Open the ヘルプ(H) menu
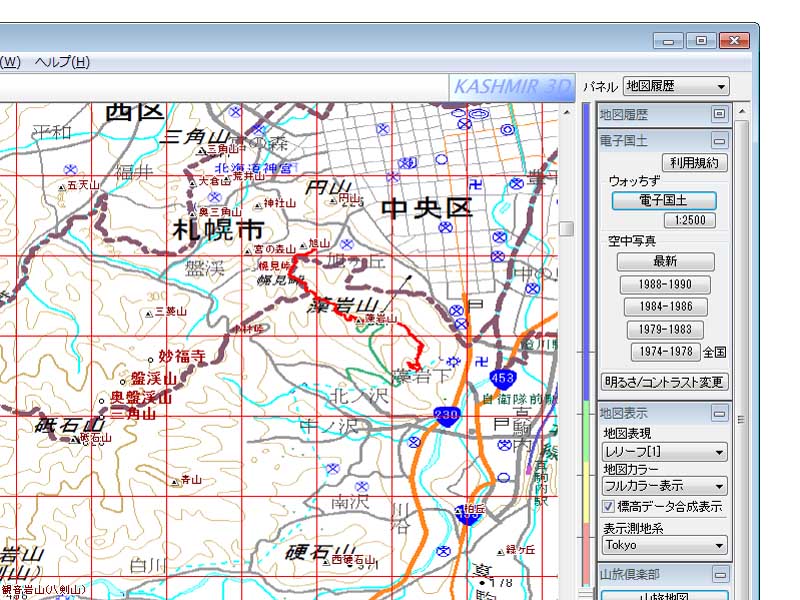Viewport: 800px width, 600px height. pyautogui.click(x=62, y=62)
